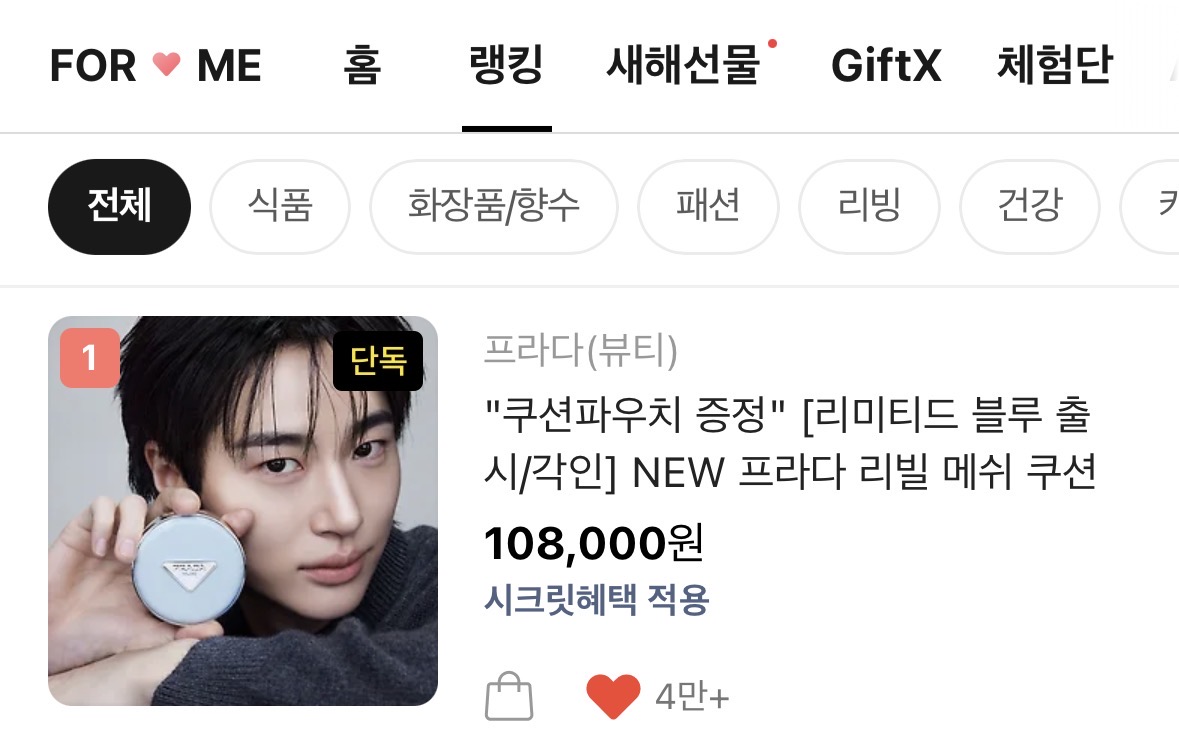The width and height of the screenshot is (1179, 731).
Task: Click the number 1 rank badge
Action: [x=89, y=358]
